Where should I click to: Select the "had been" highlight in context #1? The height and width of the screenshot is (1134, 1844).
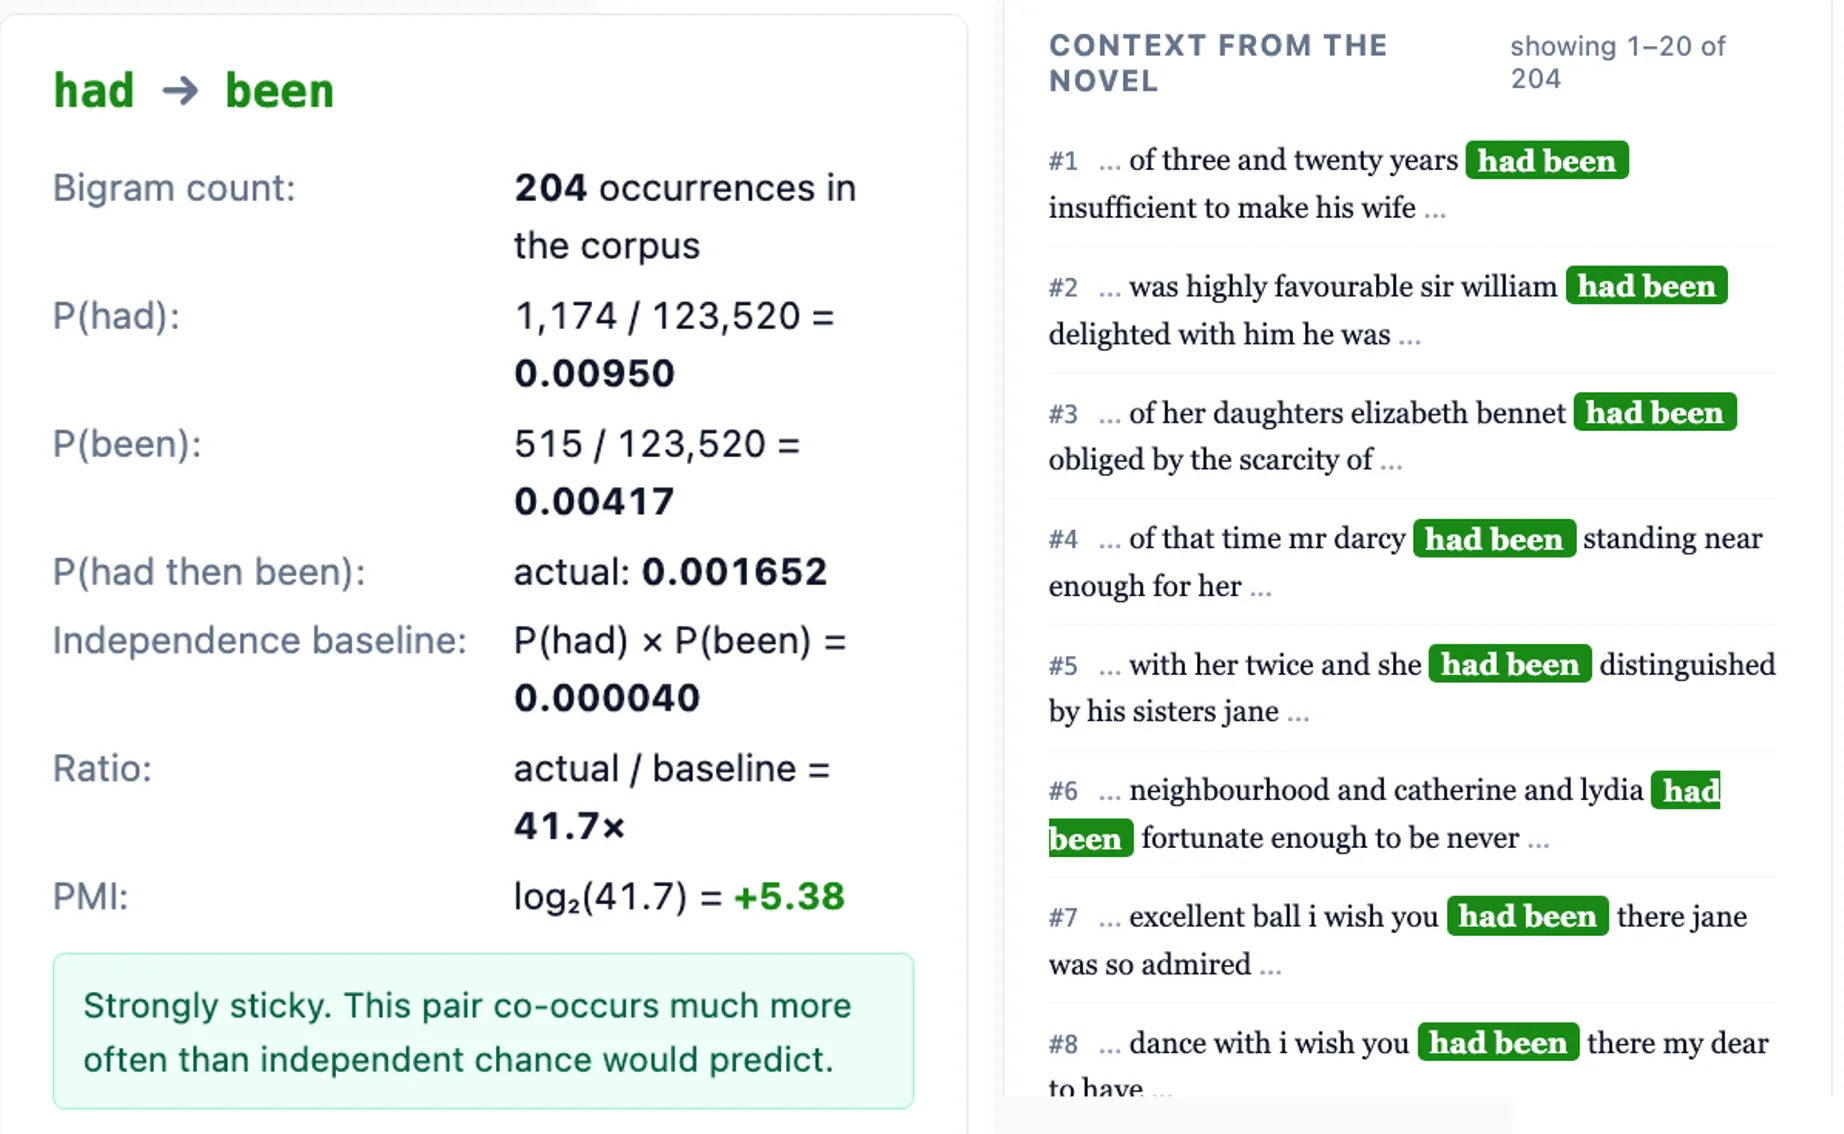(1546, 161)
